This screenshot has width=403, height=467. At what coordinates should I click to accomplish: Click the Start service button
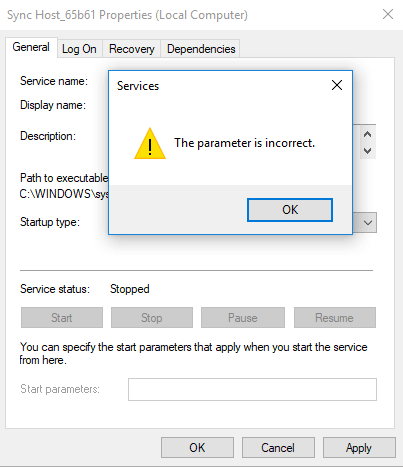62,318
